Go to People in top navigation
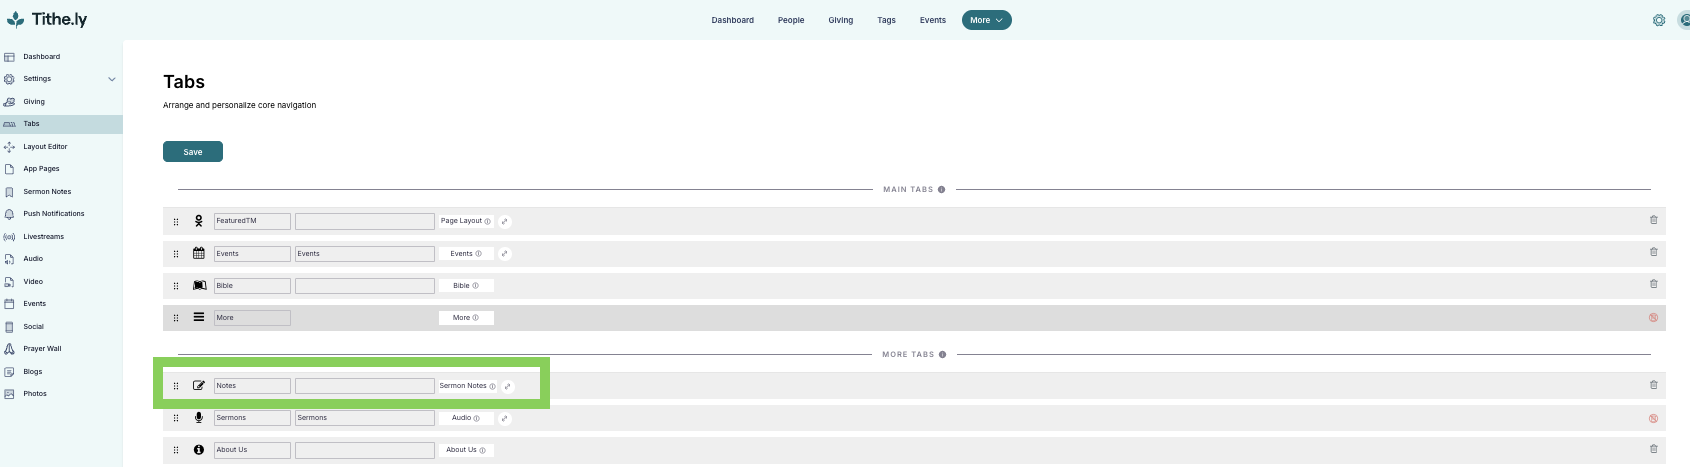 791,20
